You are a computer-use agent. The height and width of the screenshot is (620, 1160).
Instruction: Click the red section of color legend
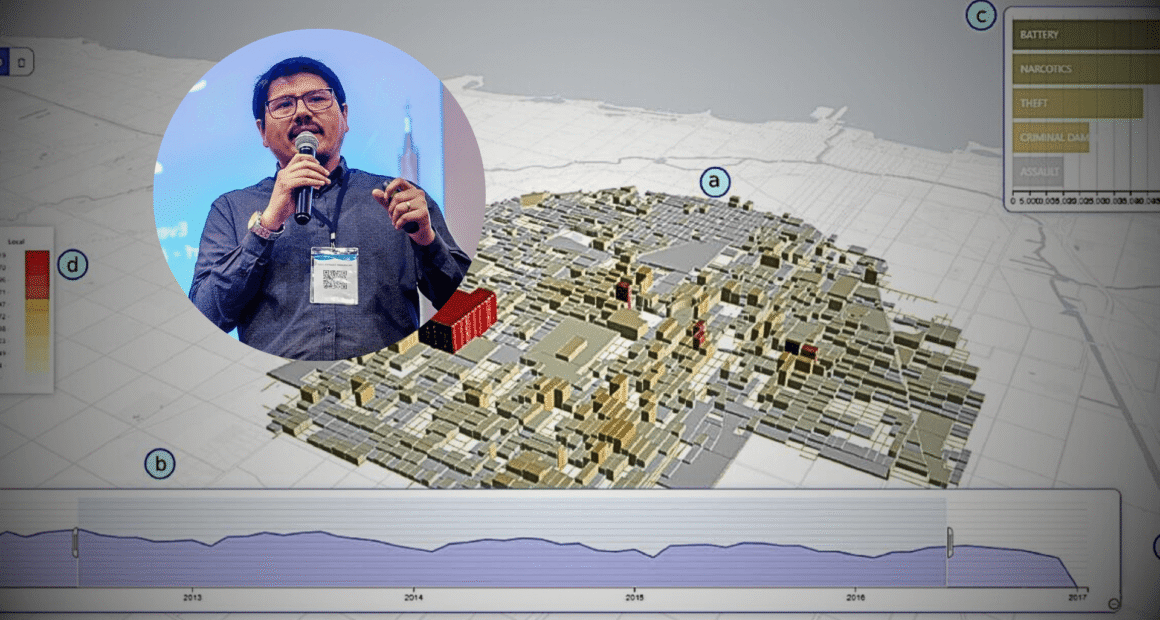[37, 272]
